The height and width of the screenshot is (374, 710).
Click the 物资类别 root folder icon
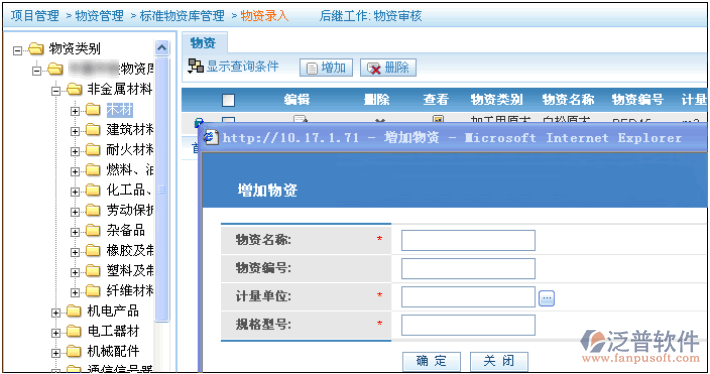[x=36, y=48]
